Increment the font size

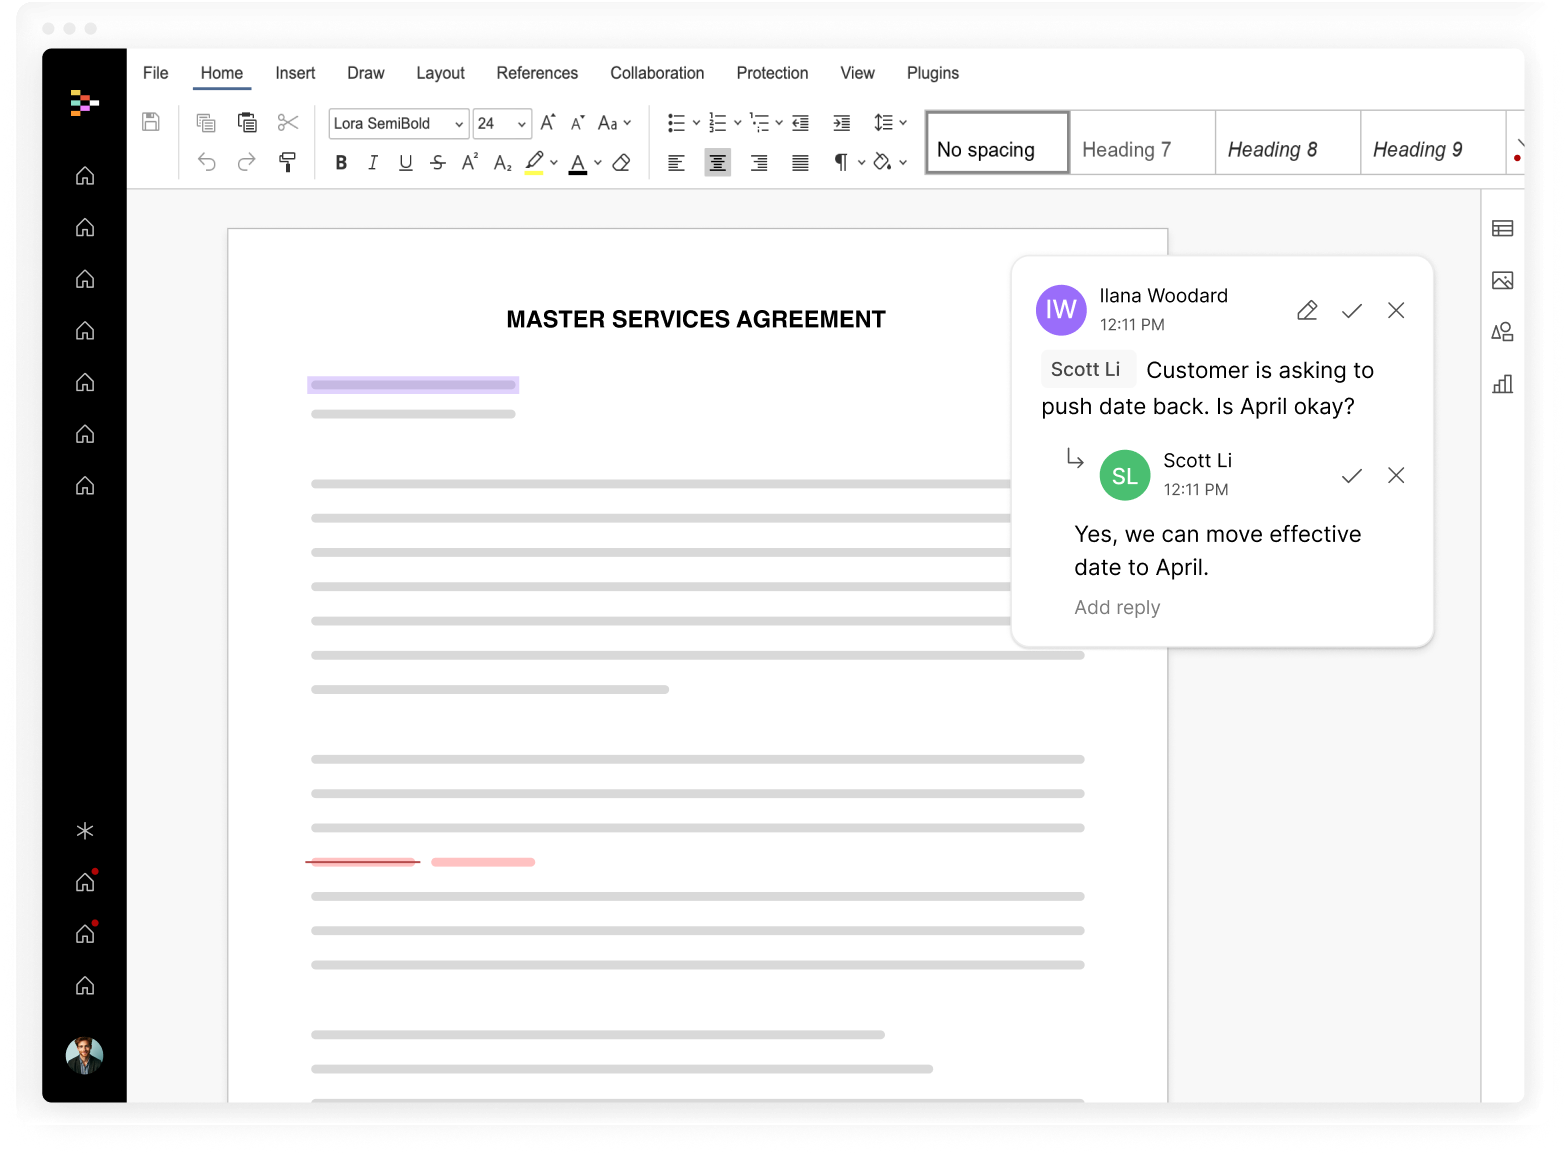pyautogui.click(x=548, y=123)
